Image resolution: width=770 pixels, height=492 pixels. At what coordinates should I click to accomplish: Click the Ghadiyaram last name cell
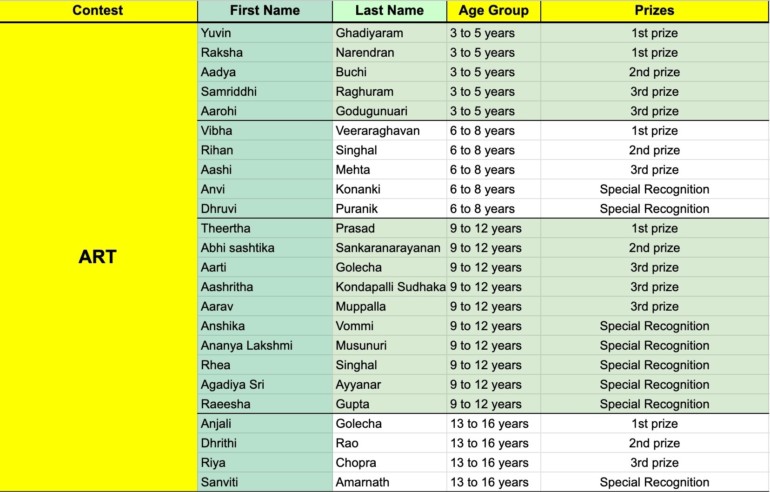(390, 33)
